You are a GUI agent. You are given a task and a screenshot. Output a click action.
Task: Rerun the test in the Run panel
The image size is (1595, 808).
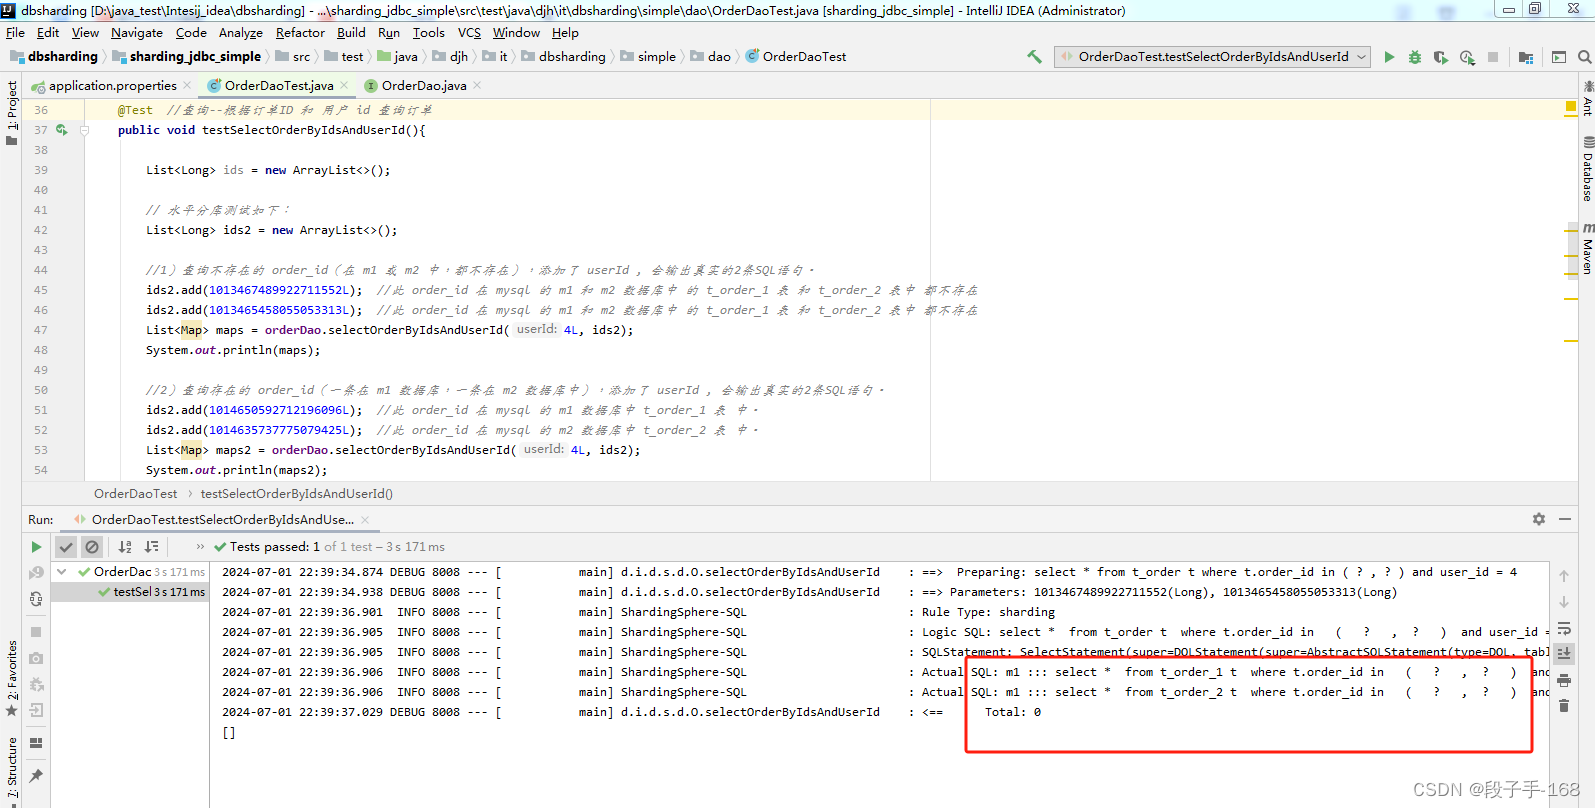36,547
